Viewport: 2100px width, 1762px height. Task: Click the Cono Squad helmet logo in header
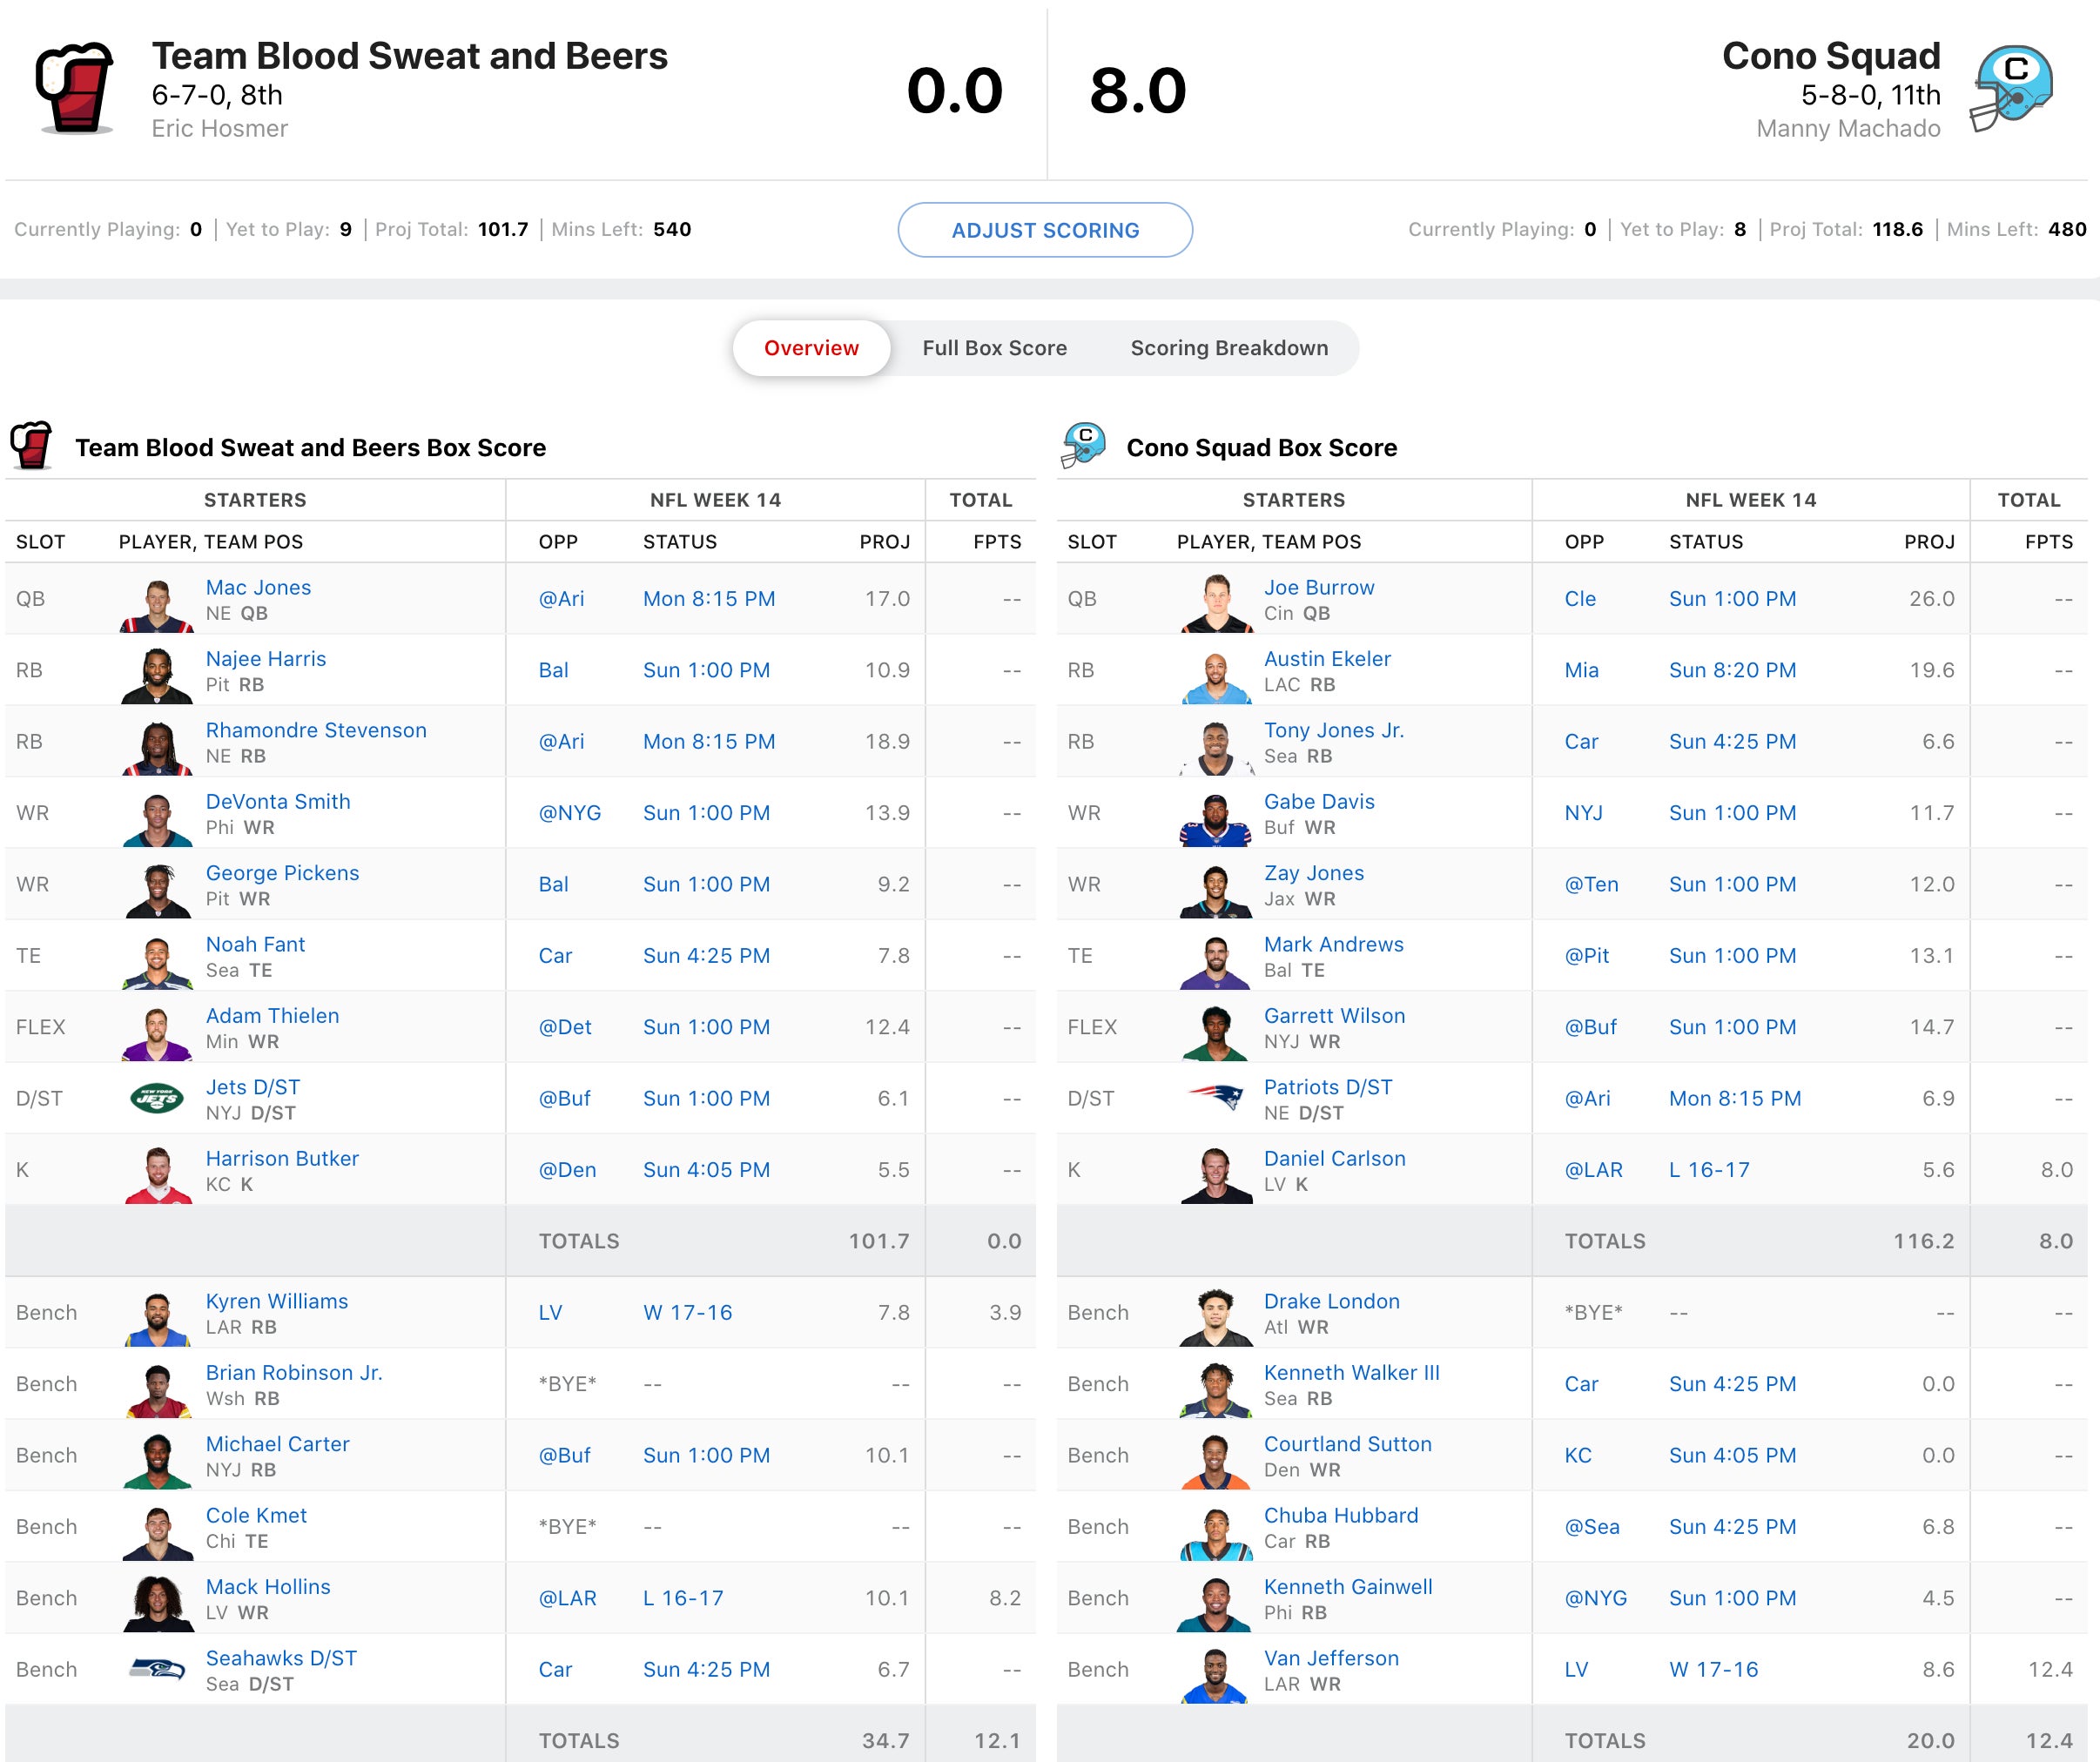point(2011,89)
